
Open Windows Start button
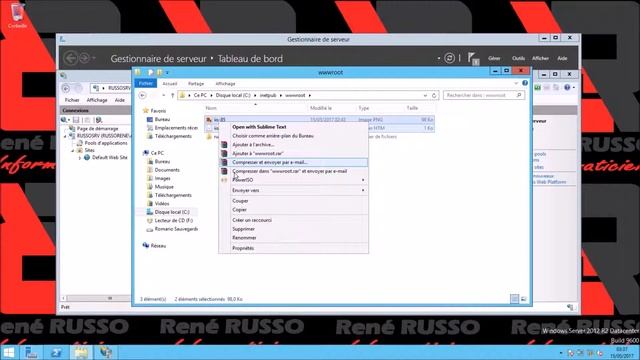click(x=9, y=353)
